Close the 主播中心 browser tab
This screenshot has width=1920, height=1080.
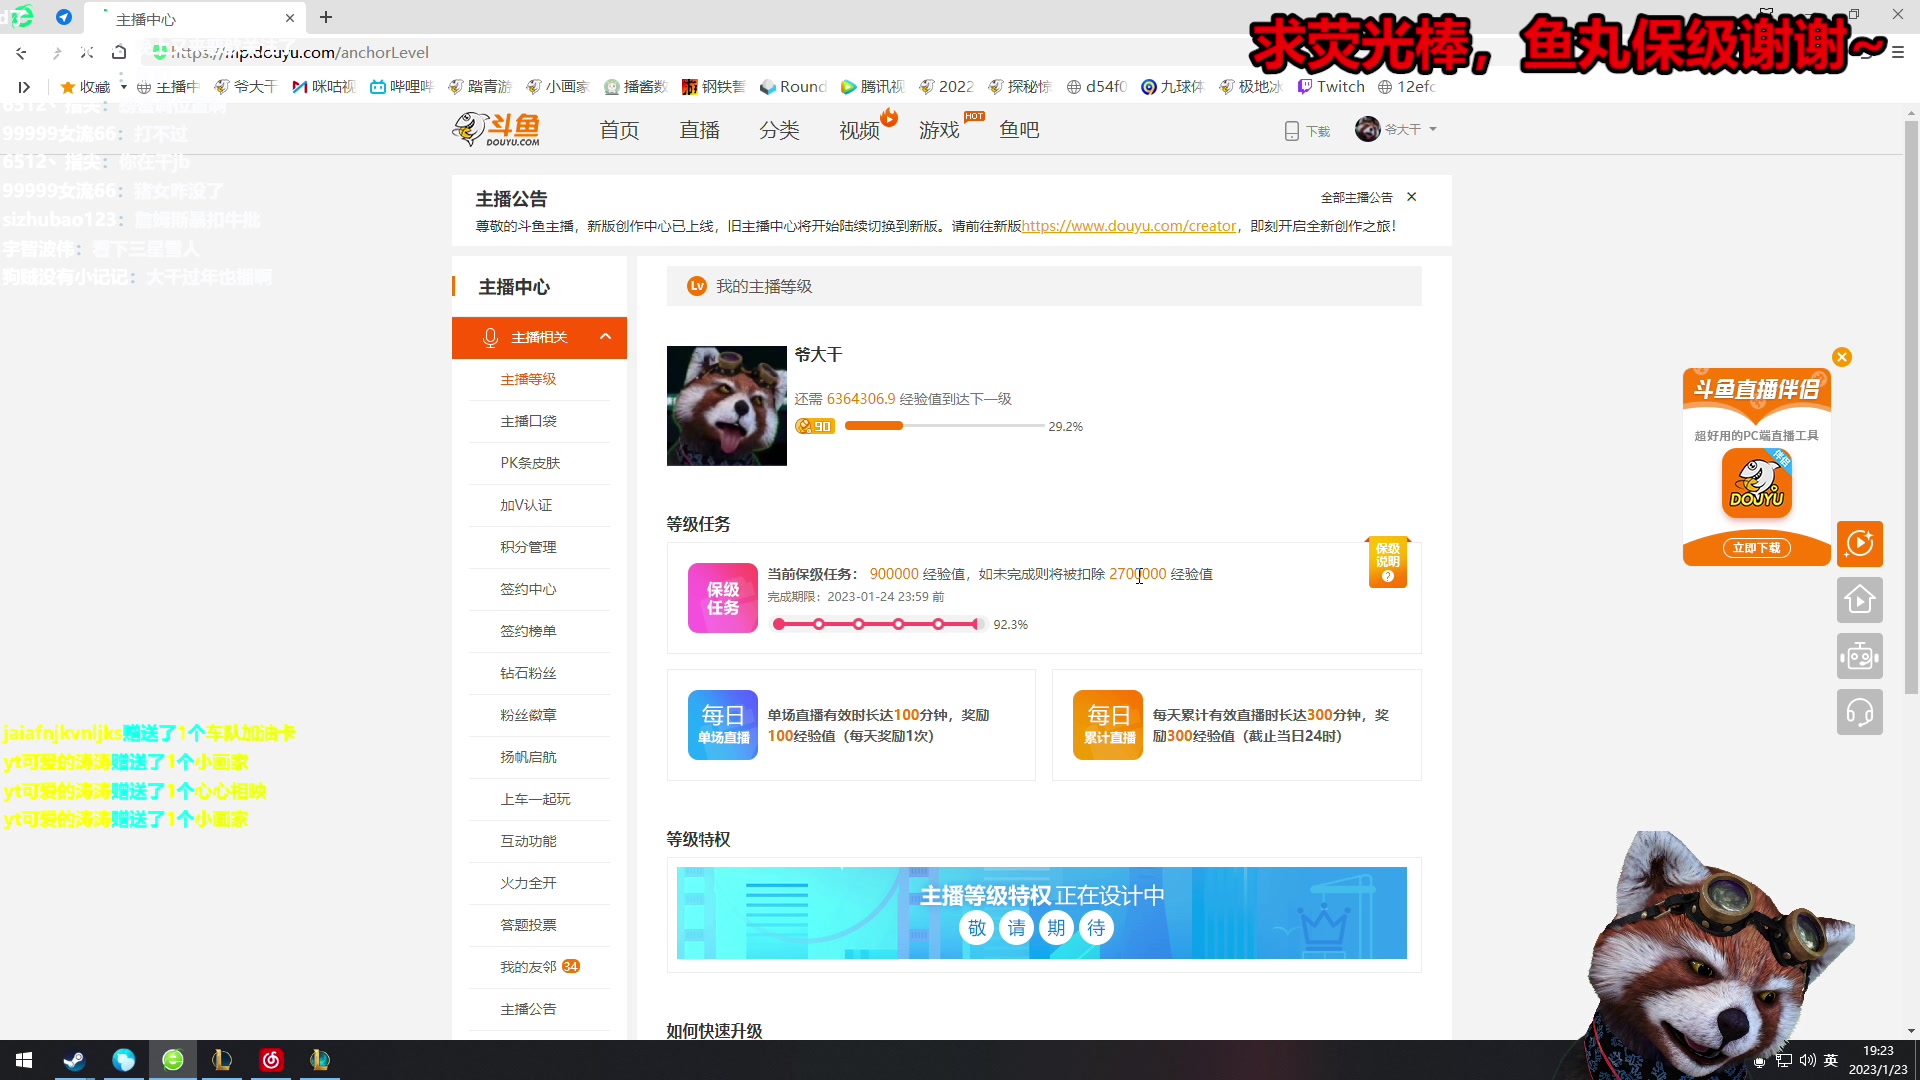point(290,18)
